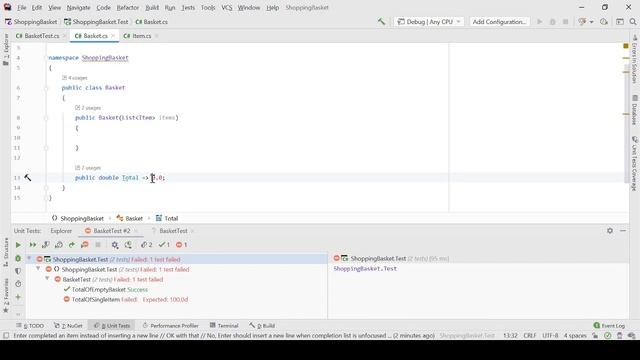Viewport: 640px width, 360px height.
Task: Toggle the failed tests filter showing 1
Action: (x=181, y=245)
